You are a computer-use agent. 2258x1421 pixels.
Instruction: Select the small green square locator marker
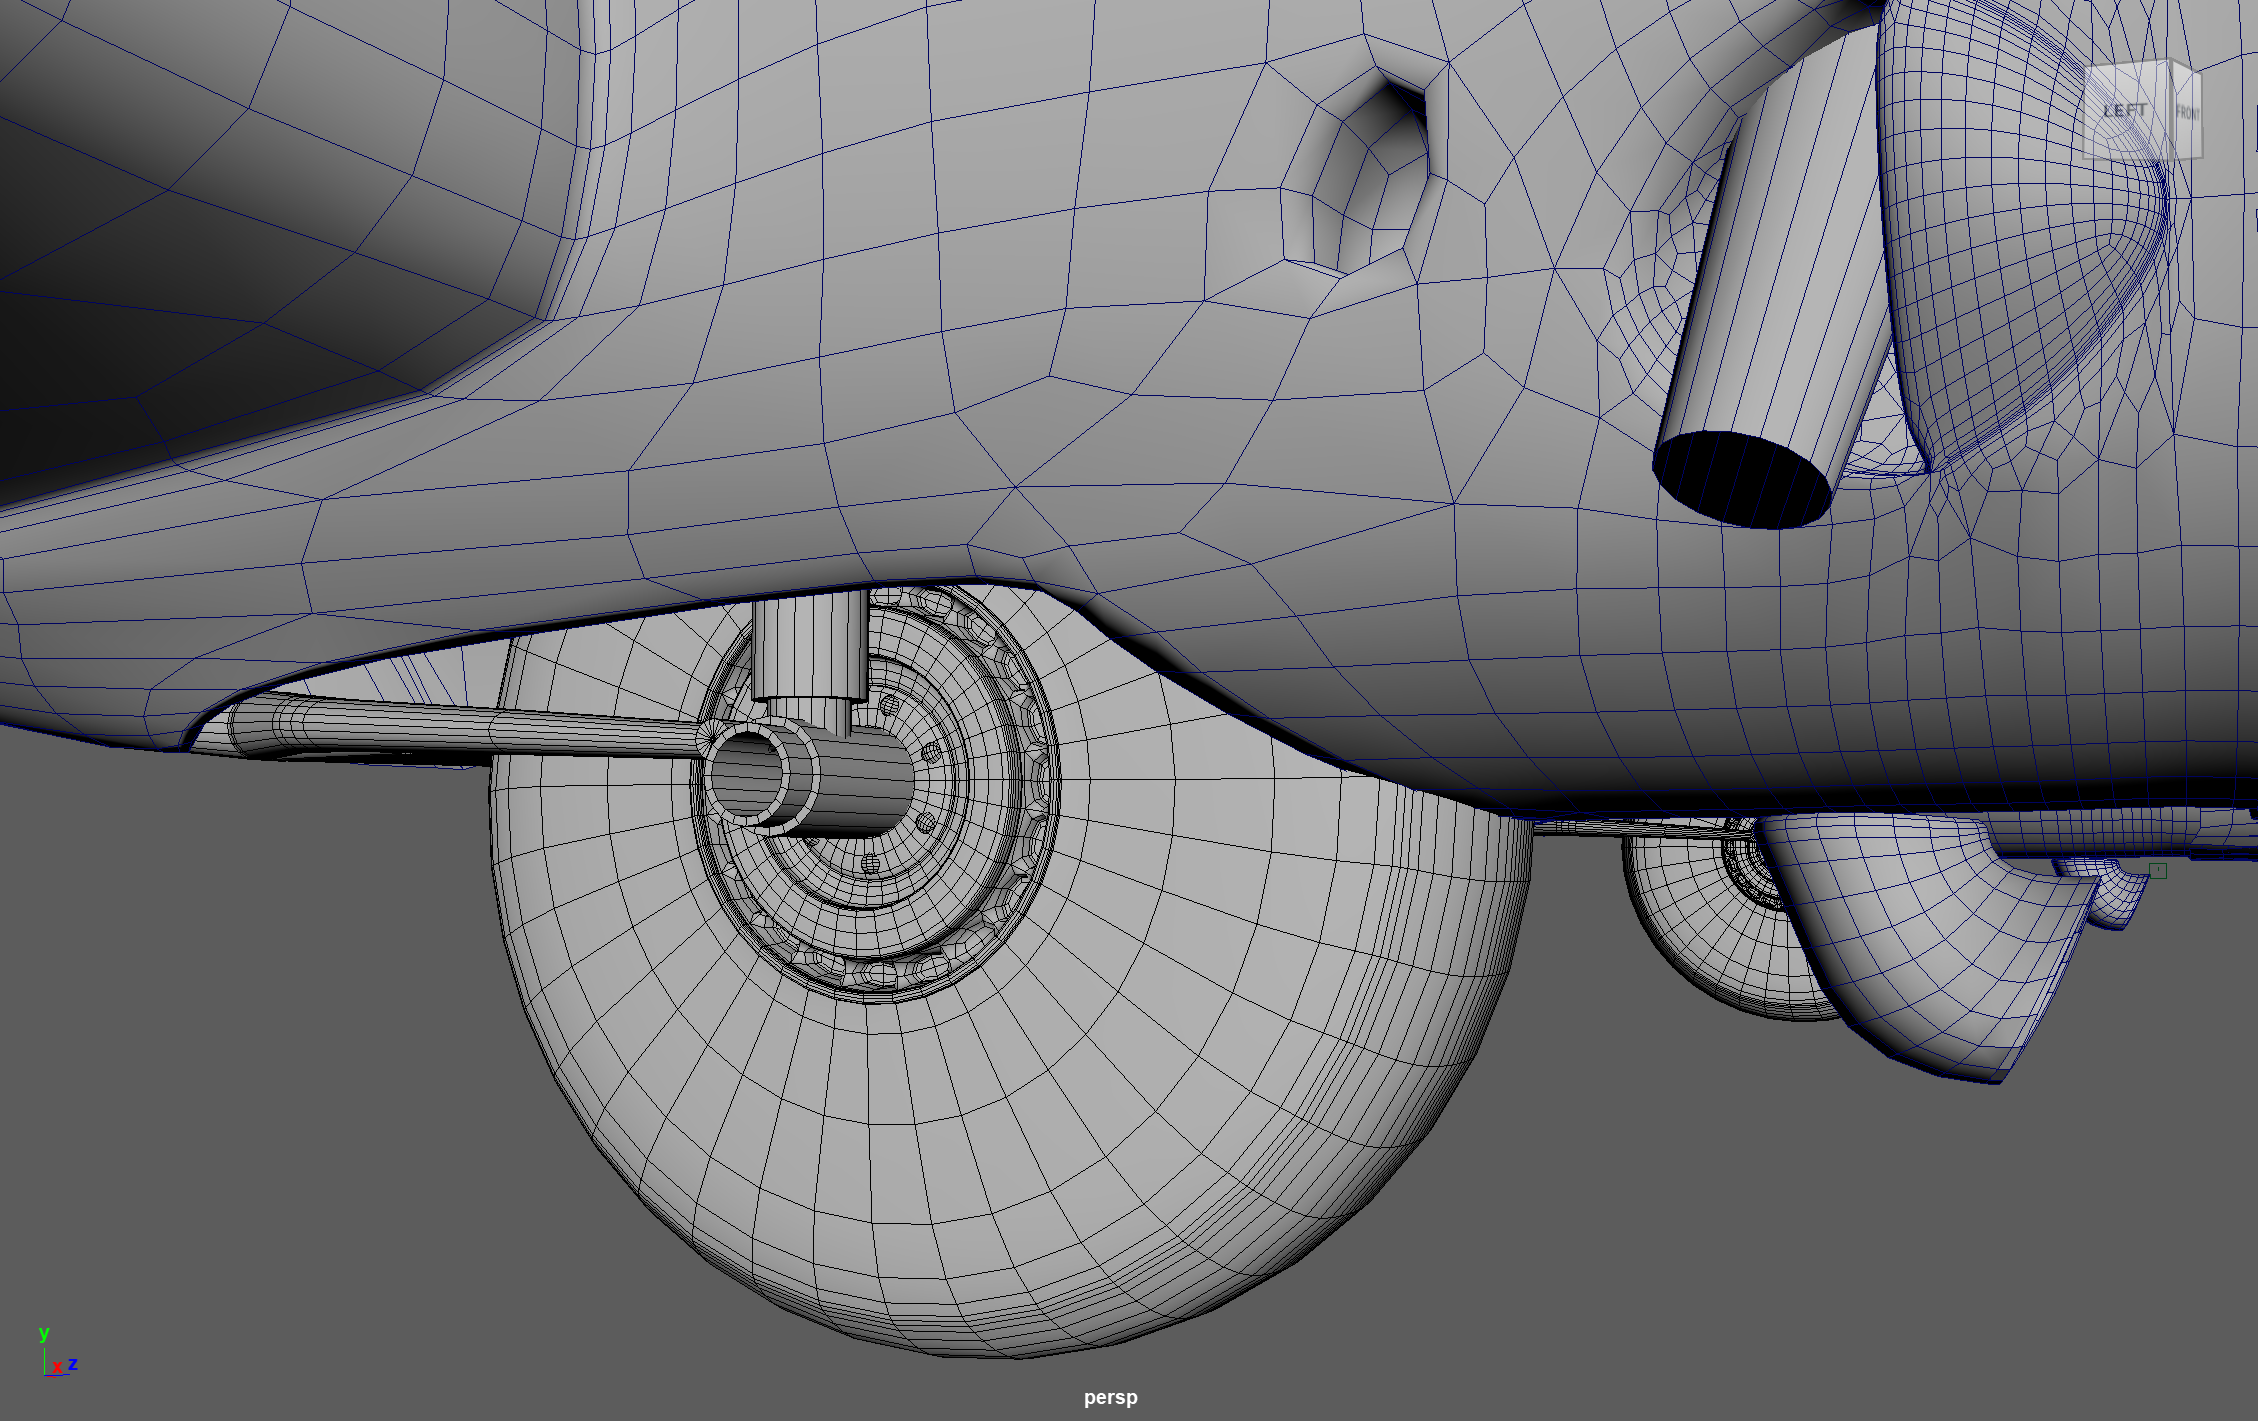(x=2157, y=871)
